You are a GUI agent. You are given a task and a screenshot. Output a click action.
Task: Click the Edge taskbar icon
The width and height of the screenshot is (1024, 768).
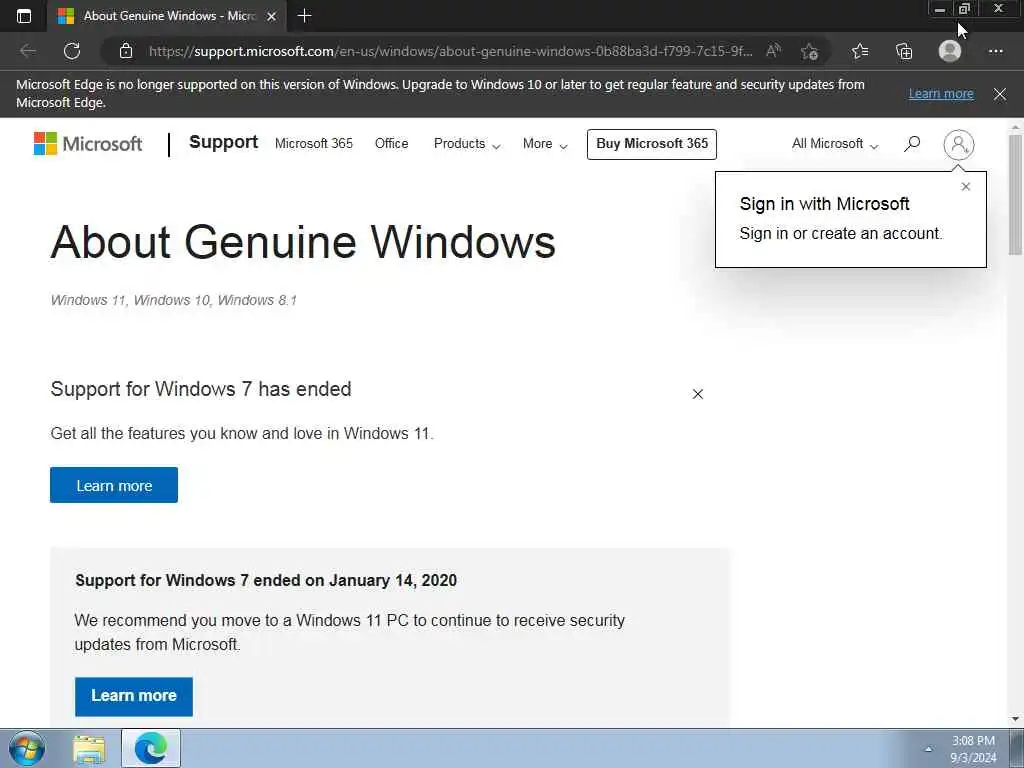click(x=151, y=748)
